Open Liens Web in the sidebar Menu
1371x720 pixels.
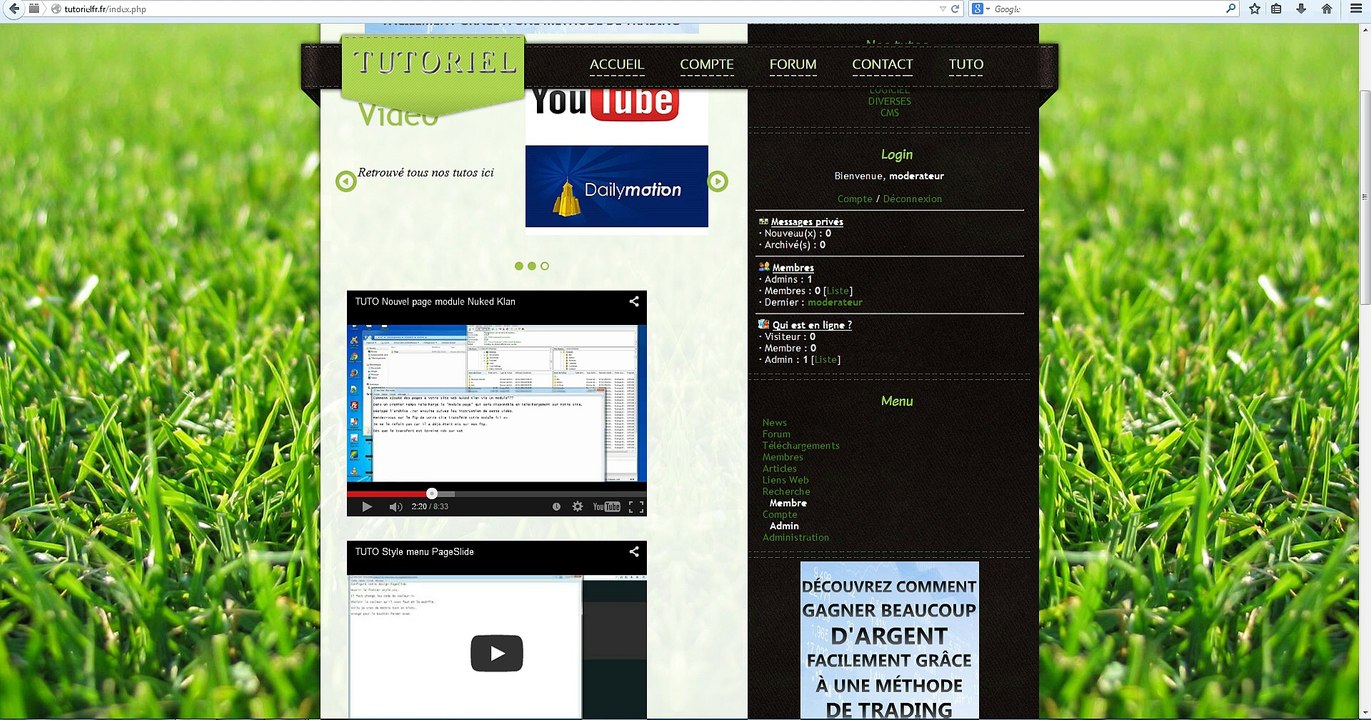(786, 480)
